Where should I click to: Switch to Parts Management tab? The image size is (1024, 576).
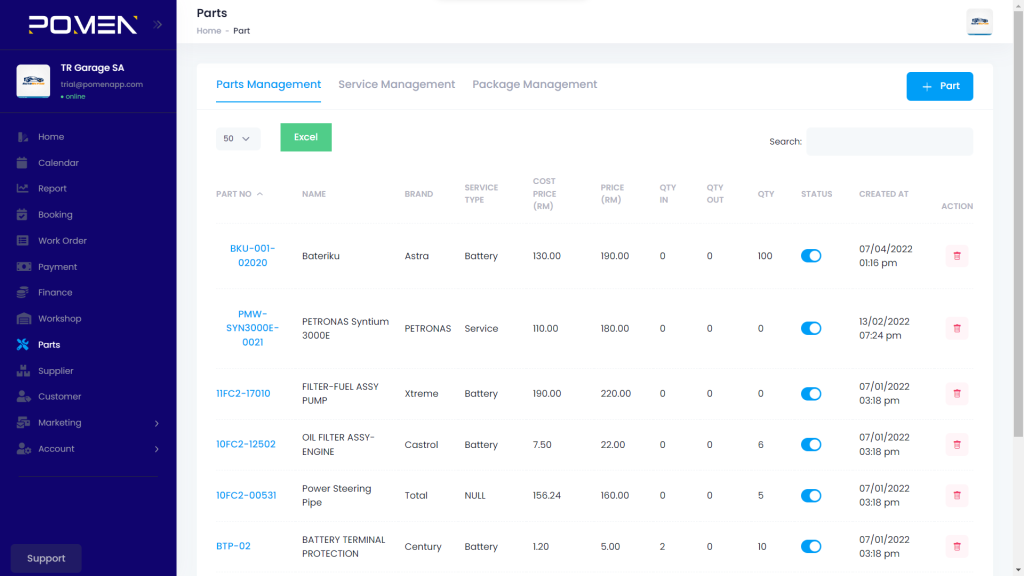268,84
